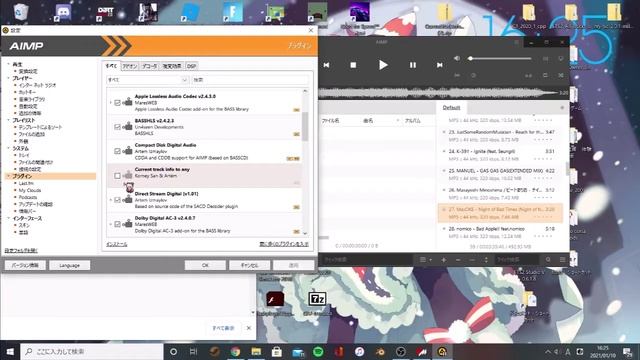Open the Windows Start menu
640x360 pixels.
click(10, 351)
